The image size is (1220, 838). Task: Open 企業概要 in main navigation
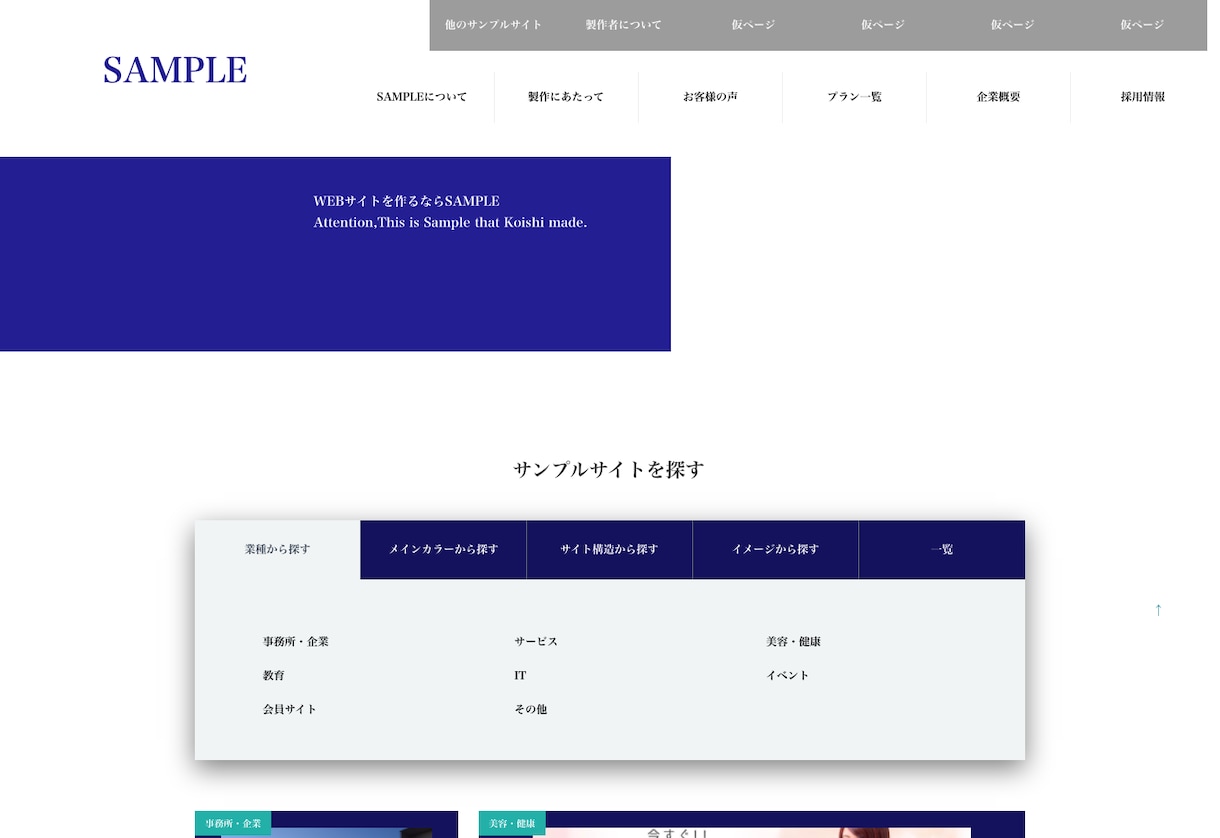[998, 97]
